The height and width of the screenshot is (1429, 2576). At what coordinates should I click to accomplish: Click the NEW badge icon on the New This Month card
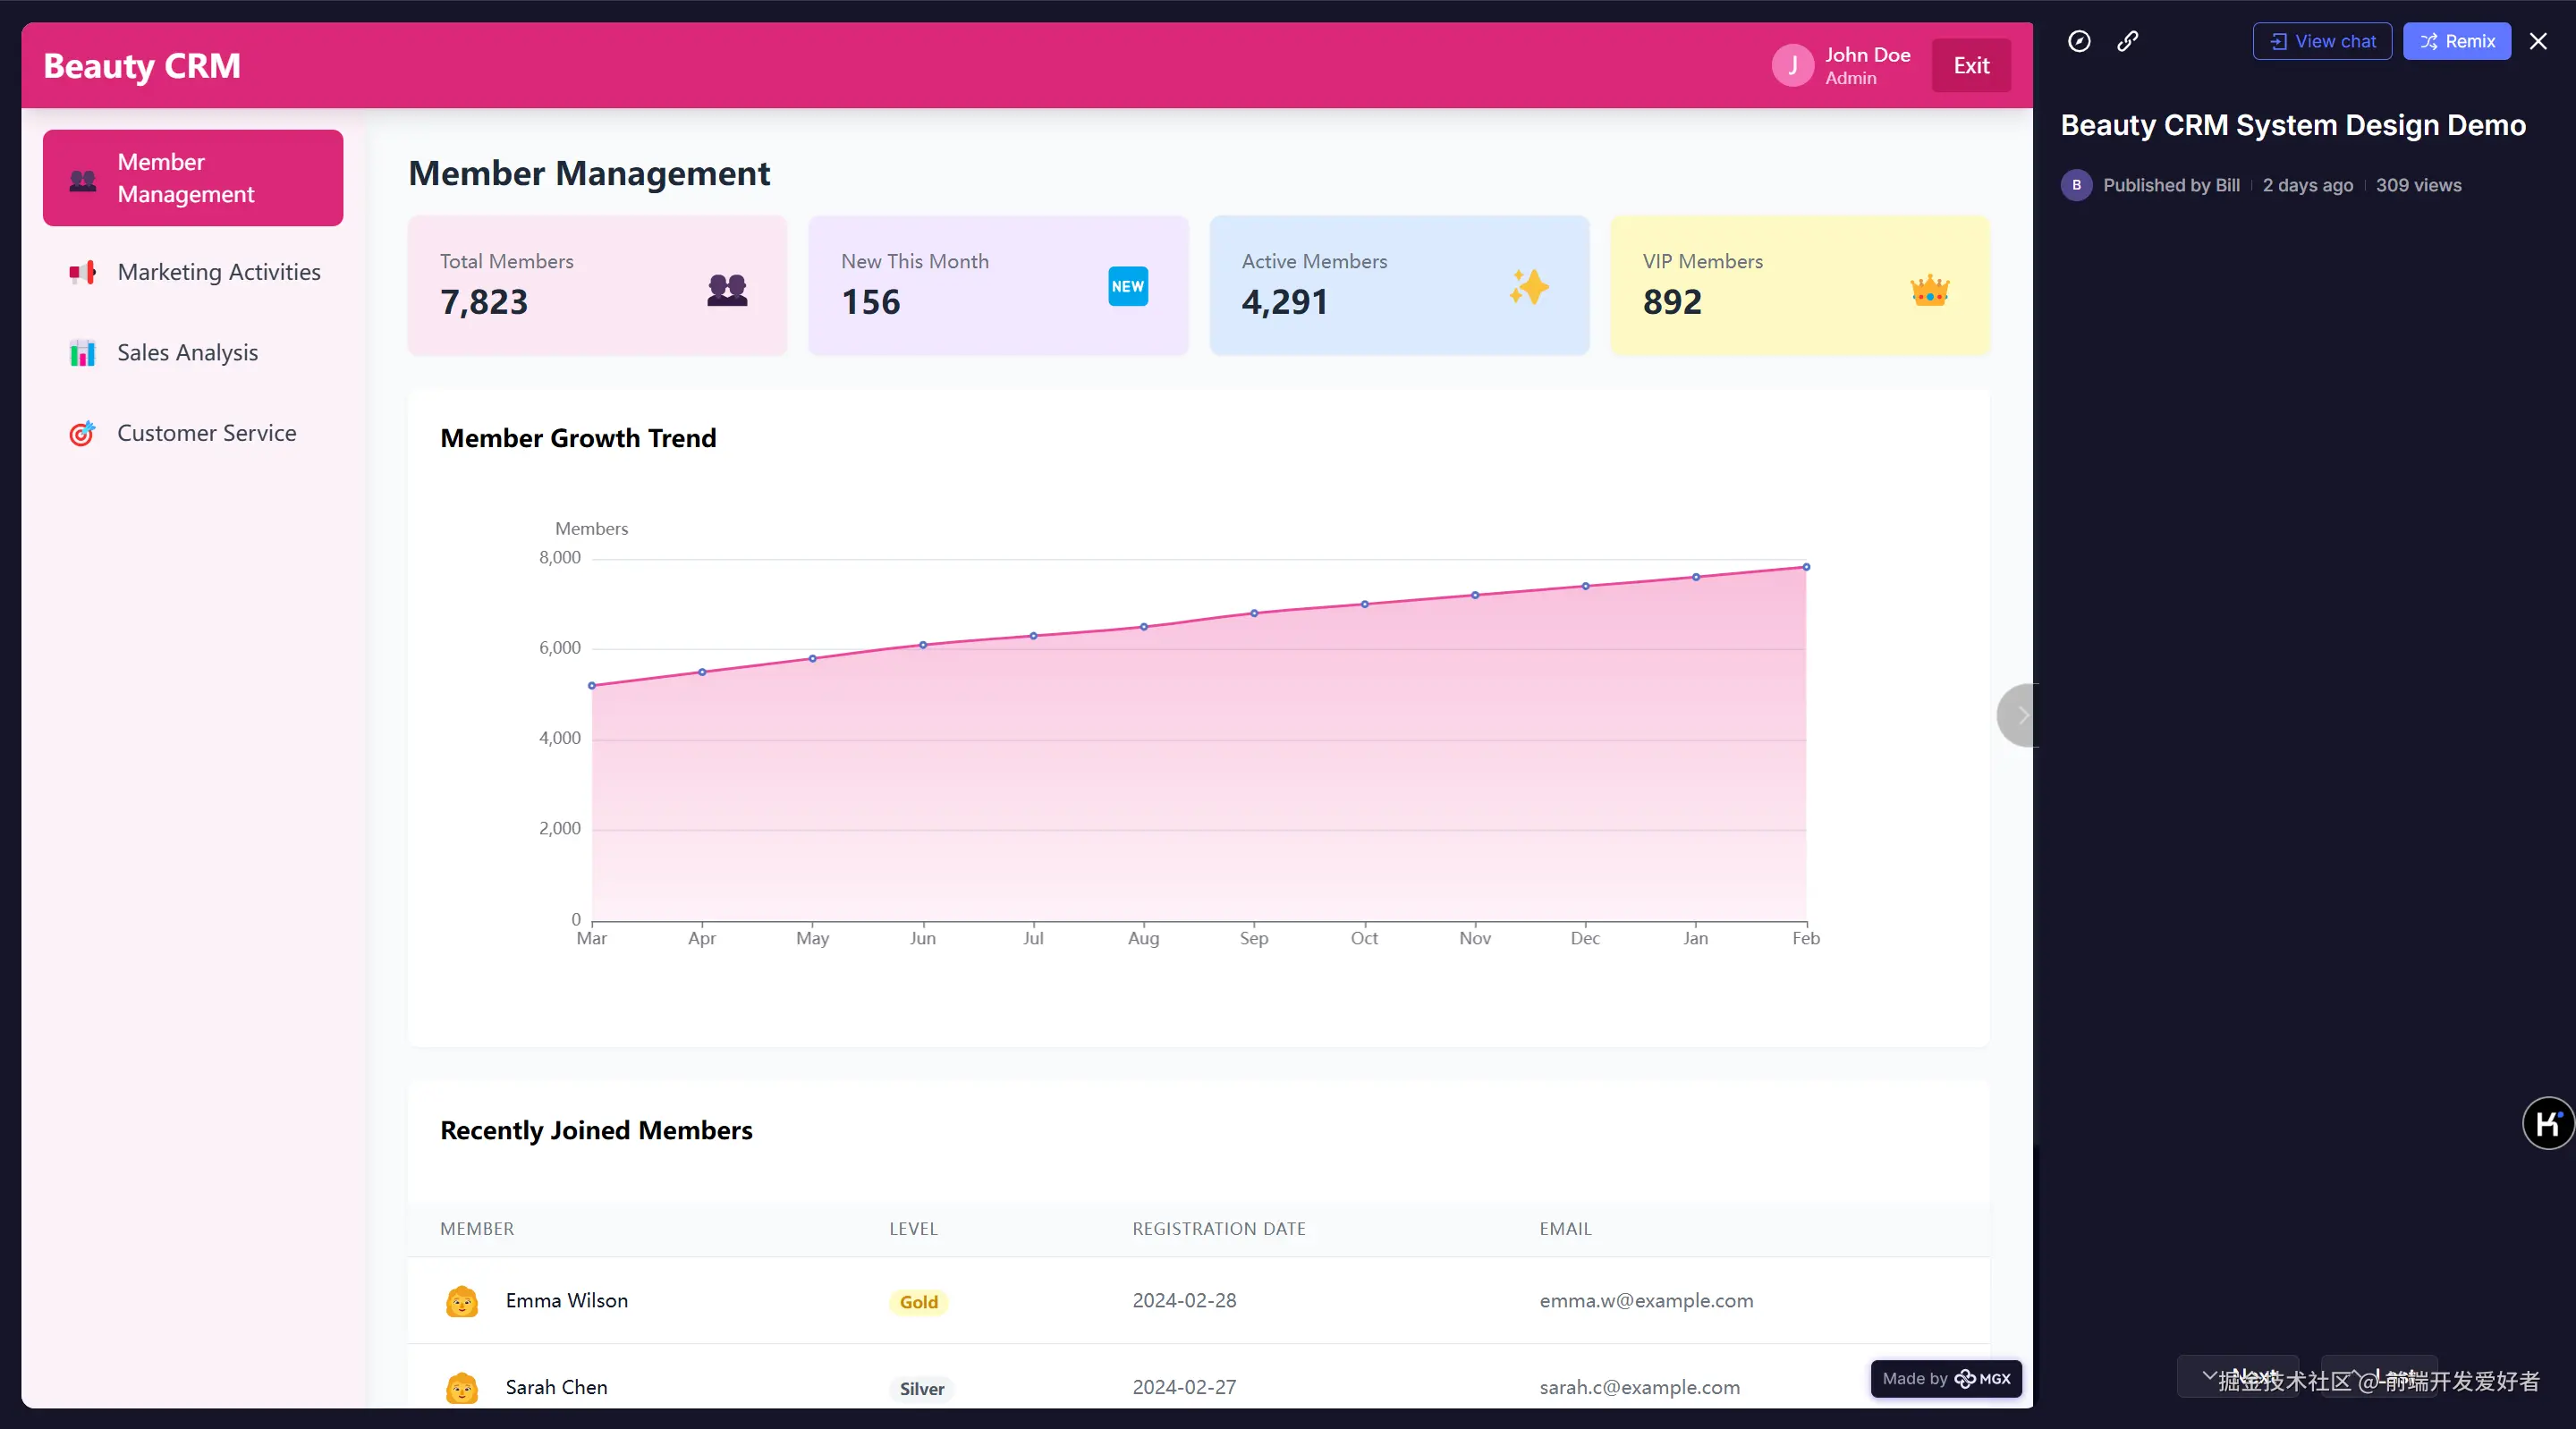(1127, 286)
